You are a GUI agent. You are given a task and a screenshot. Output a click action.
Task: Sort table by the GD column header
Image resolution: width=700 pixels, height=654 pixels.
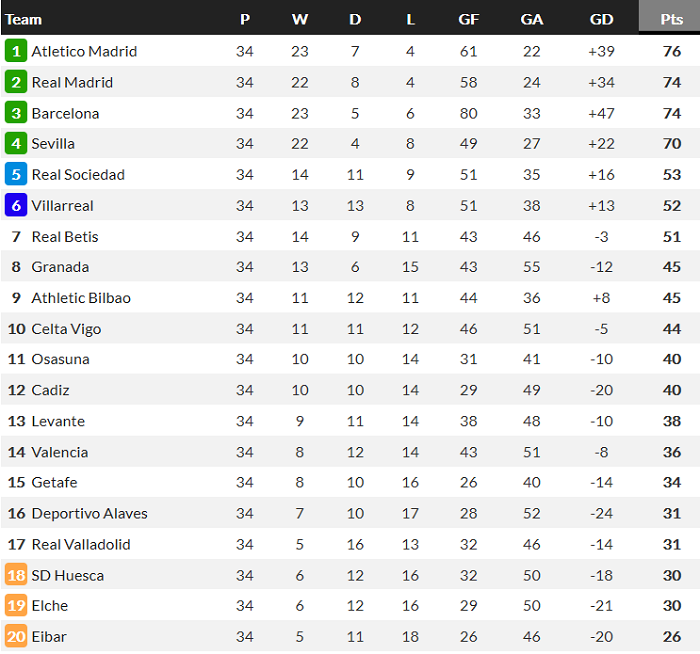point(602,19)
